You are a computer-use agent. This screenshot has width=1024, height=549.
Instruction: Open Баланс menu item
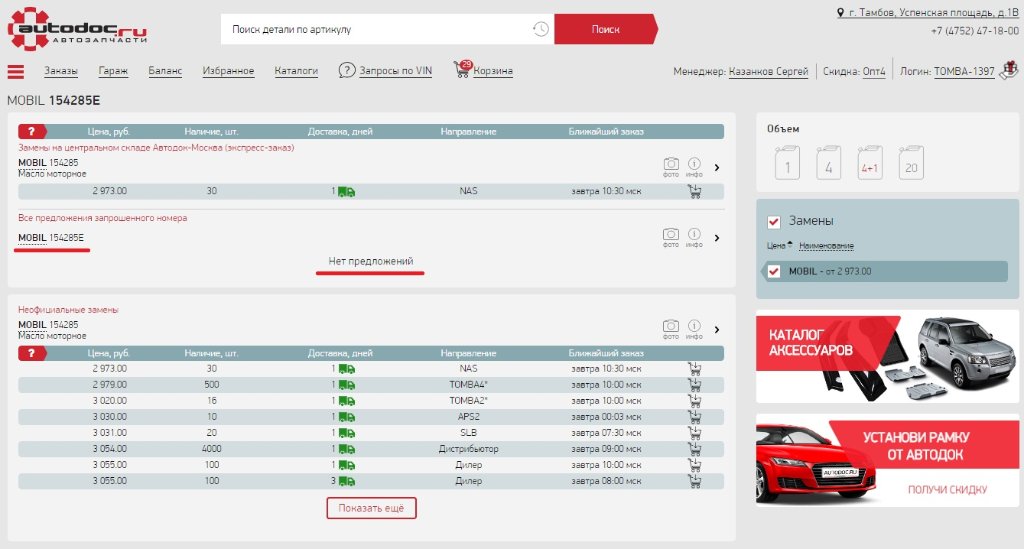click(165, 71)
